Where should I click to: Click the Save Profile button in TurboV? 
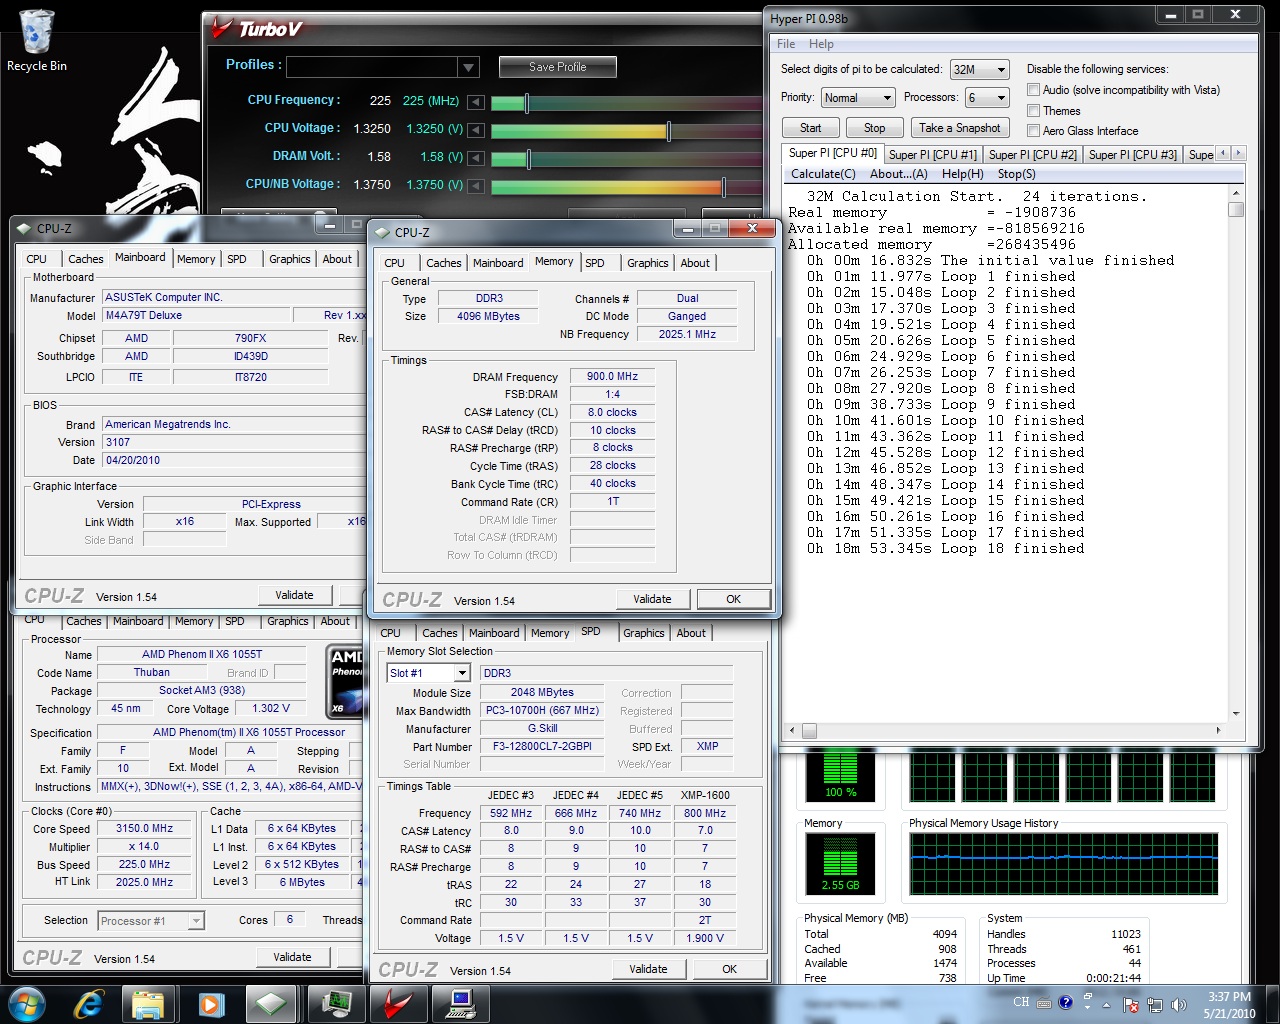point(558,67)
